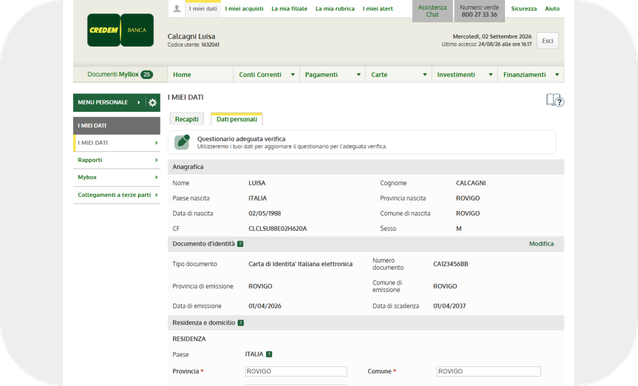Expand the MENU PERSONALE arrow

coord(139,102)
